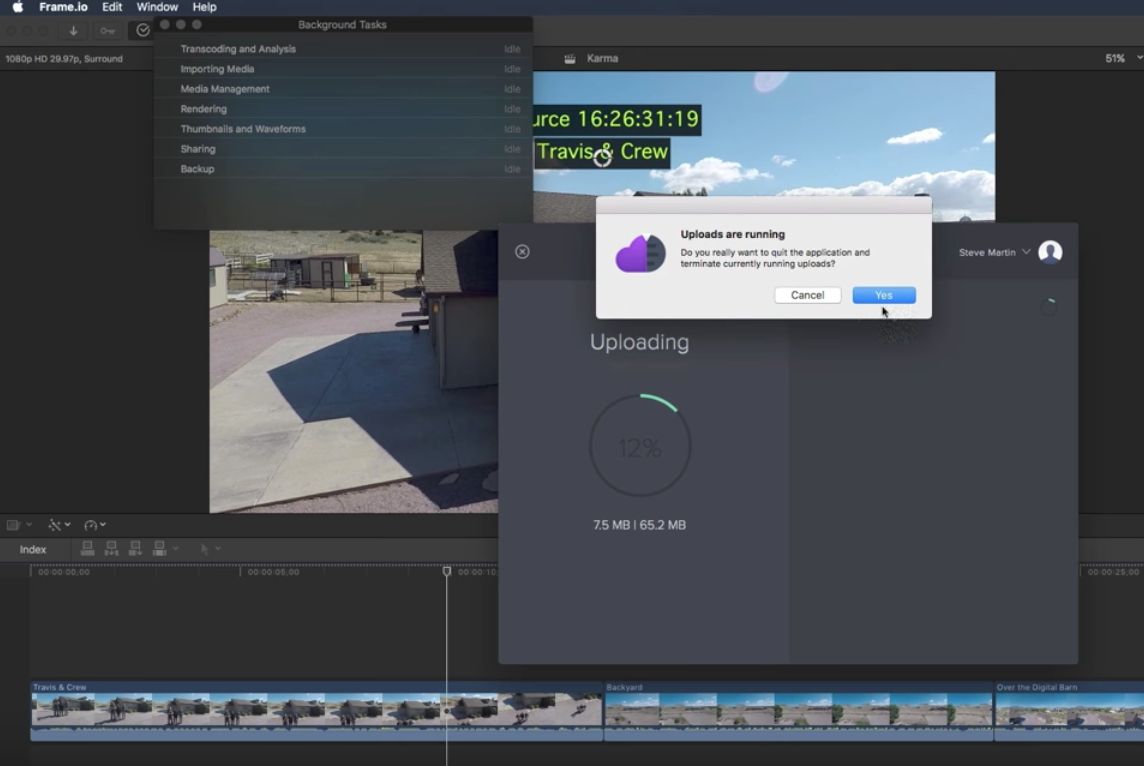
Task: Select the Transcoding and Analysis row
Action: [x=343, y=49]
